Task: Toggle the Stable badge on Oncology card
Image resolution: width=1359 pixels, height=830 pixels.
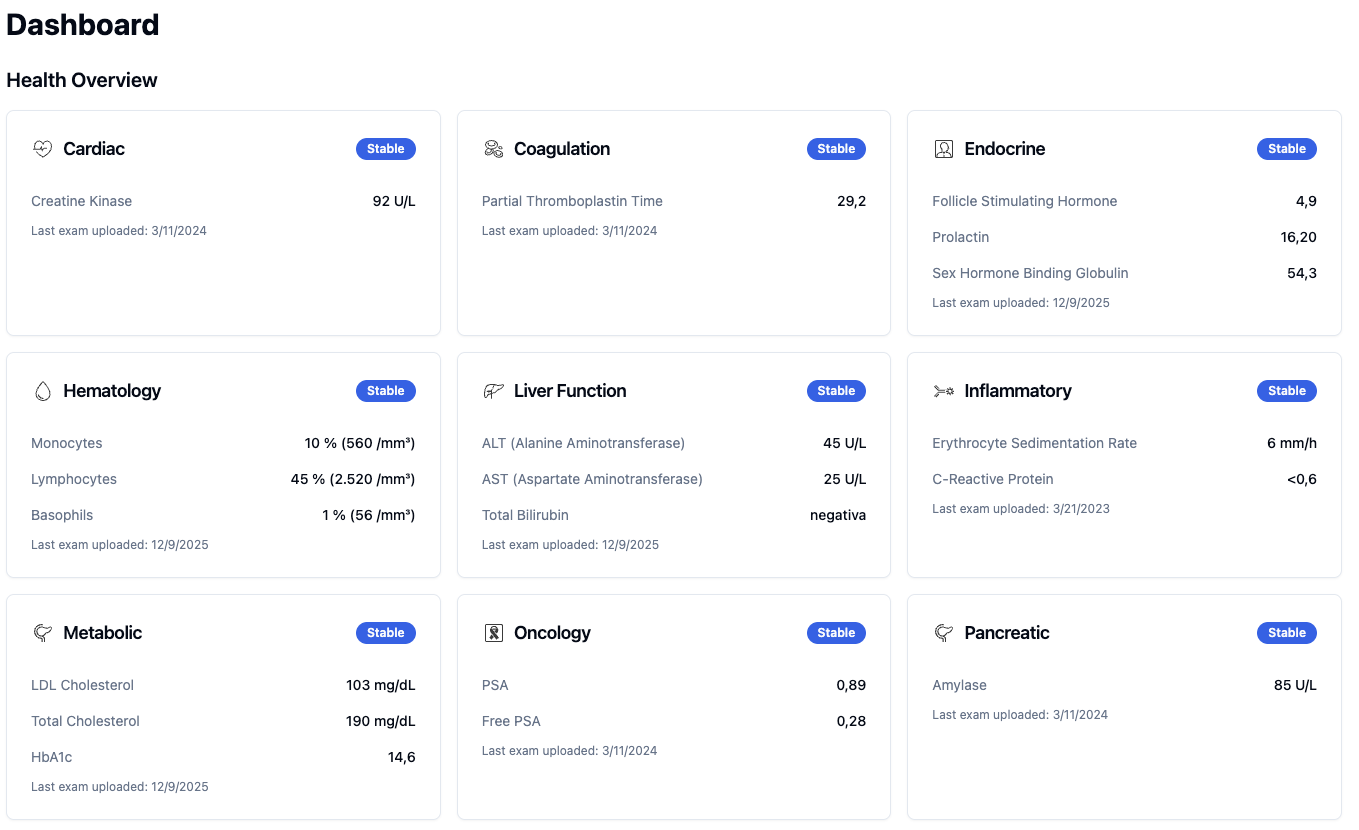Action: [x=836, y=632]
